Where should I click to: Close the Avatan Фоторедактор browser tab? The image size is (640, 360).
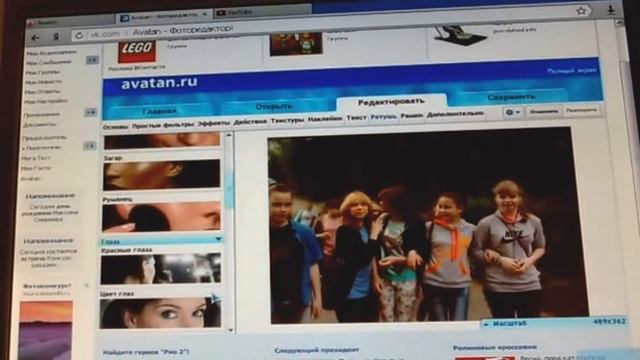205,14
